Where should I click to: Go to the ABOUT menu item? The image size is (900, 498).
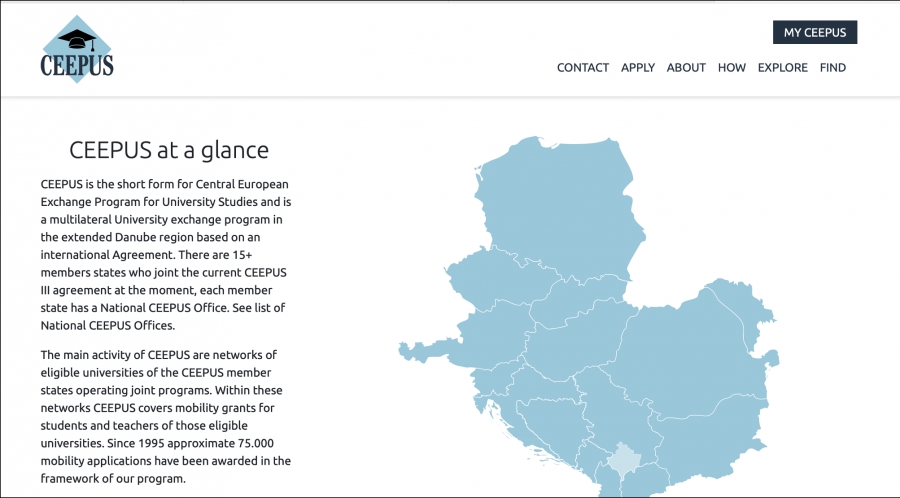pyautogui.click(x=686, y=68)
